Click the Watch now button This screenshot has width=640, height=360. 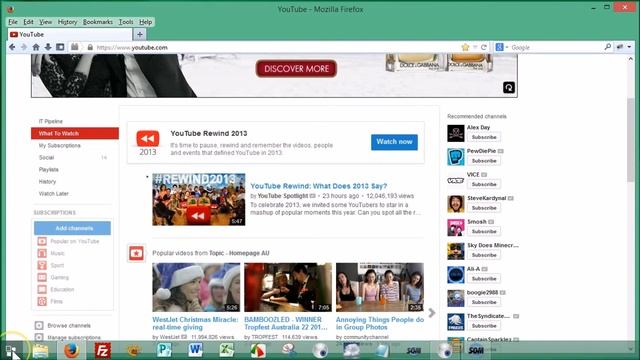(x=394, y=142)
